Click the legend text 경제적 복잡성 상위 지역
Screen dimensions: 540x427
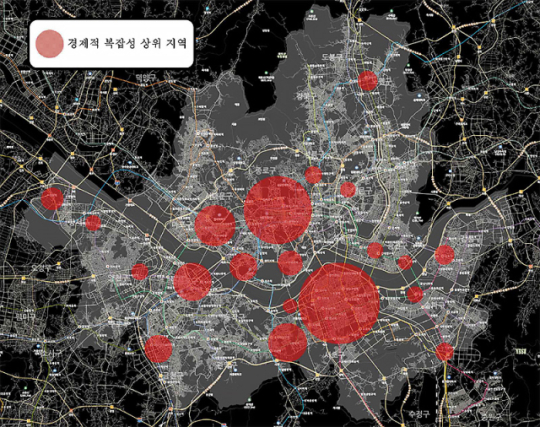(x=127, y=44)
